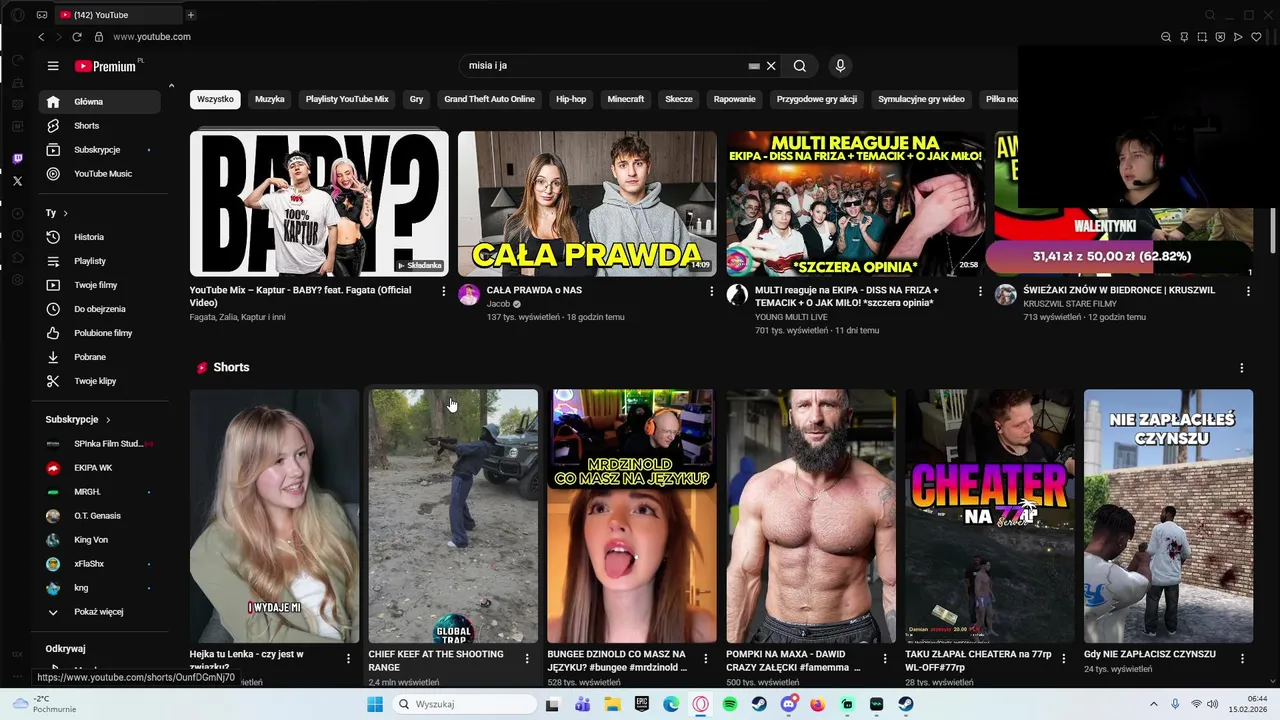The width and height of the screenshot is (1280, 720).
Task: Start voice search with the microphone
Action: [x=840, y=66]
